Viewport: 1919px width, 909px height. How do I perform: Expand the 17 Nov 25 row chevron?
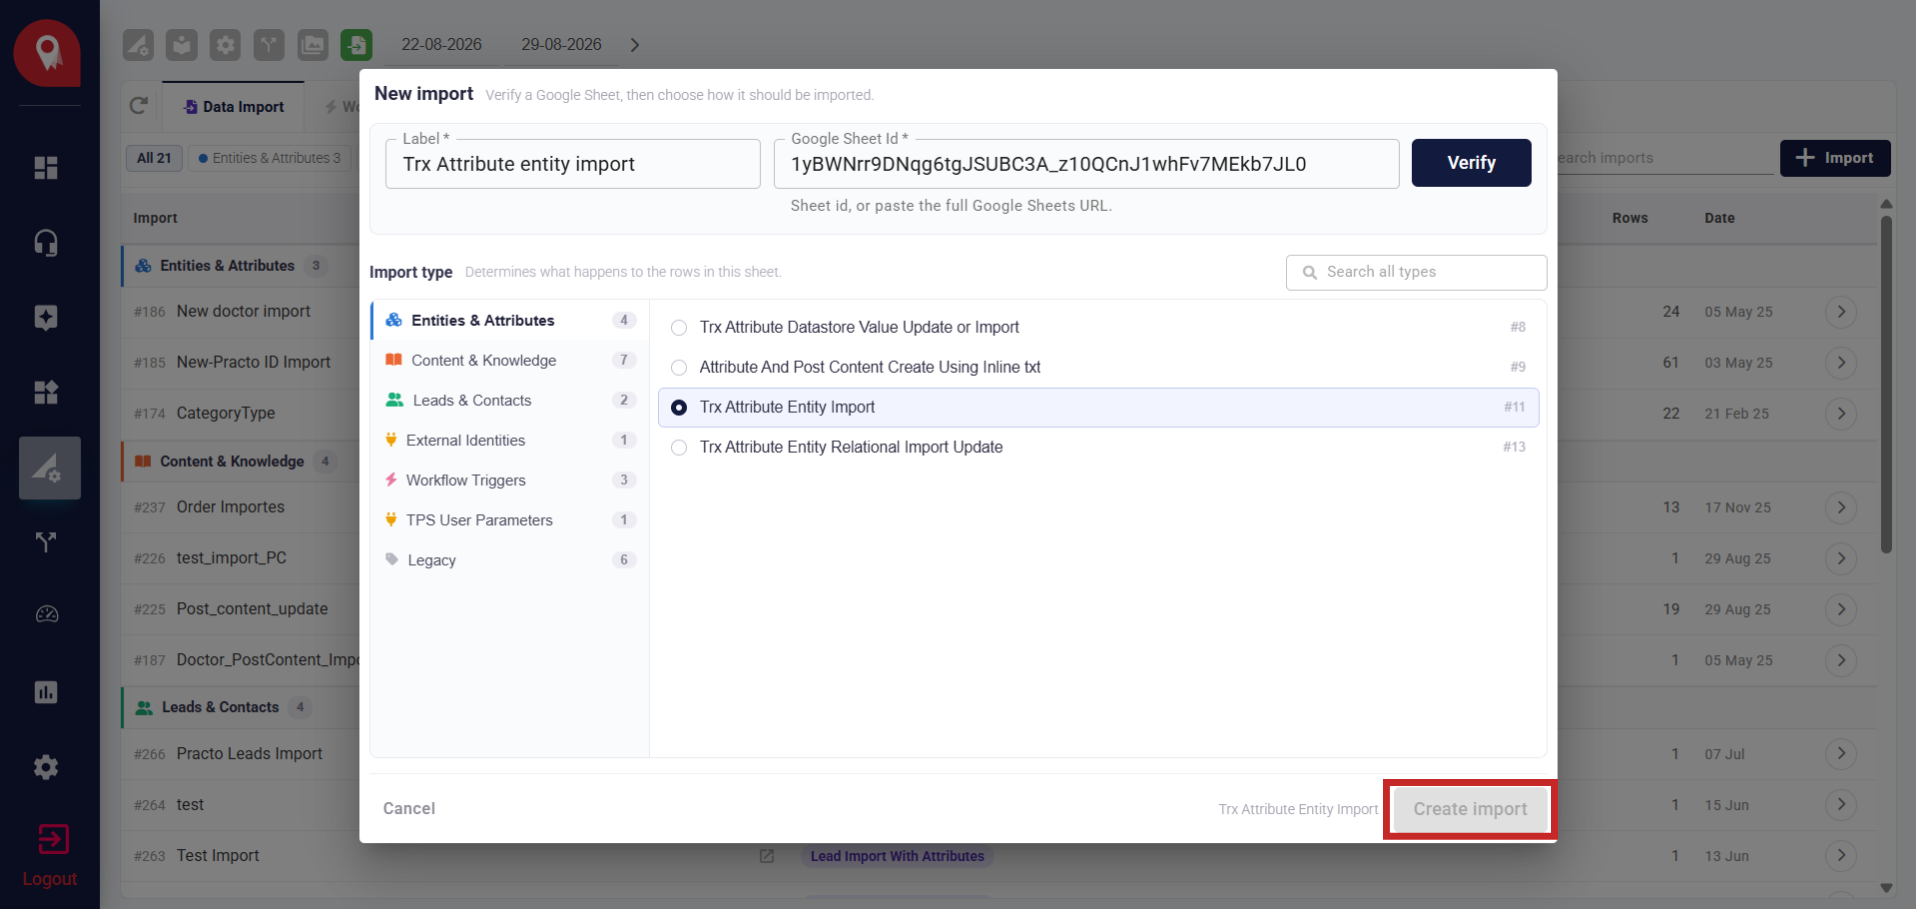pyautogui.click(x=1841, y=508)
